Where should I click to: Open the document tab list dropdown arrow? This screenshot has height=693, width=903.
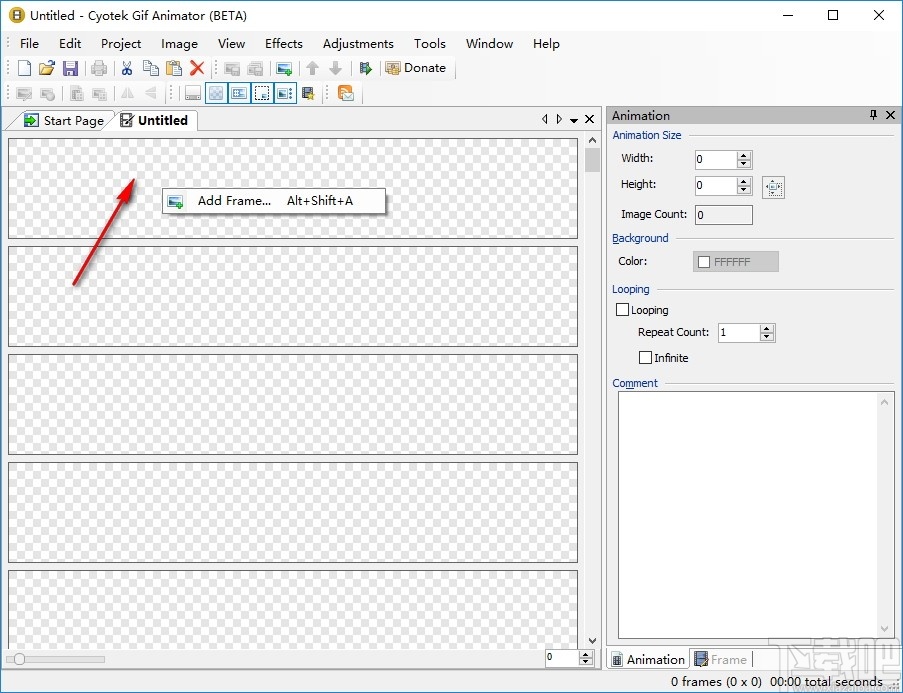[x=574, y=120]
